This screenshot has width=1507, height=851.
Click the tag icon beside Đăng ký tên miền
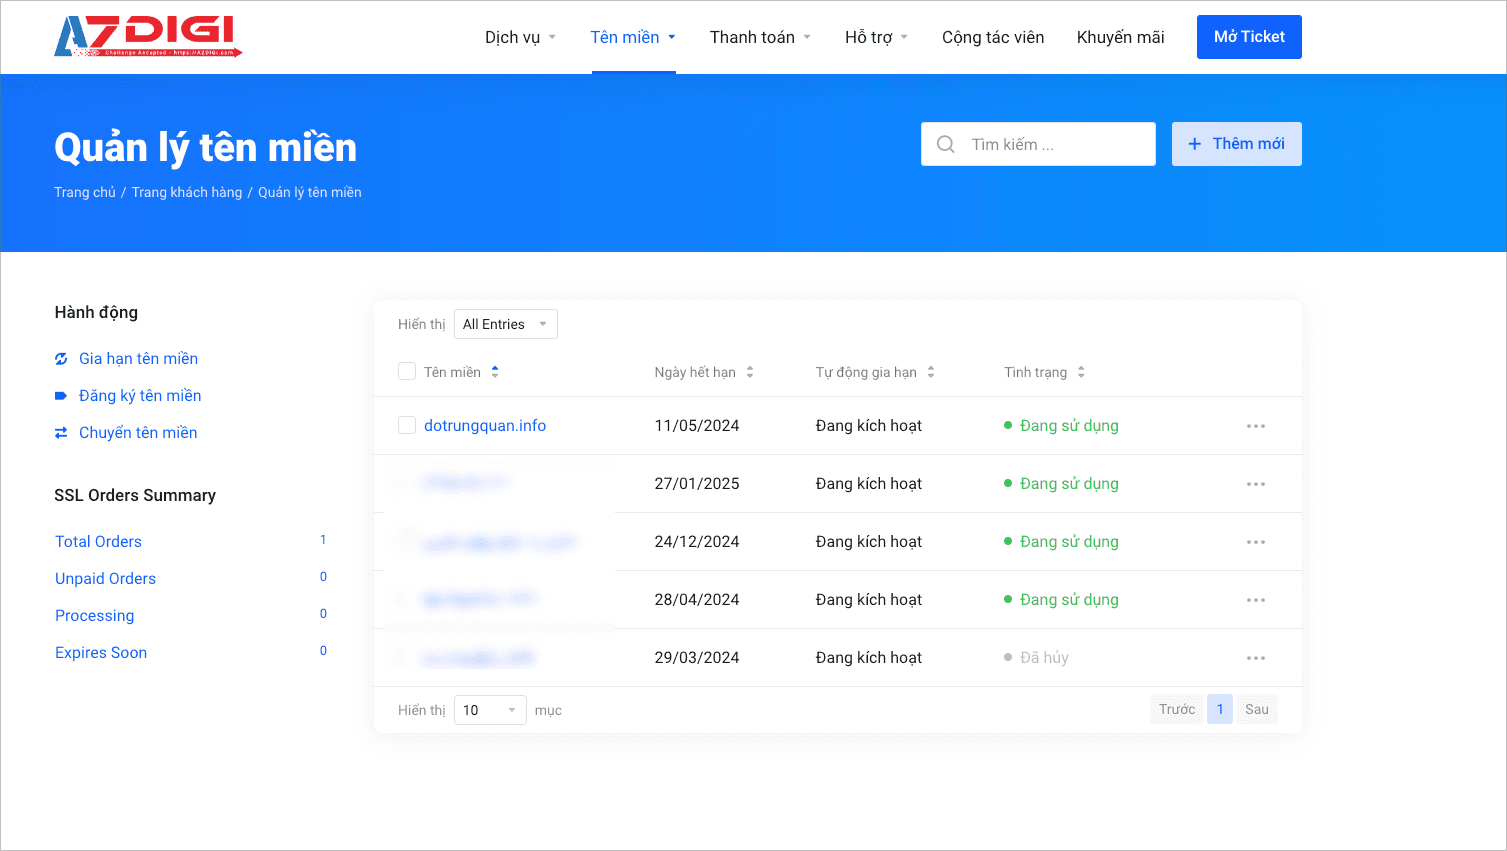click(61, 396)
